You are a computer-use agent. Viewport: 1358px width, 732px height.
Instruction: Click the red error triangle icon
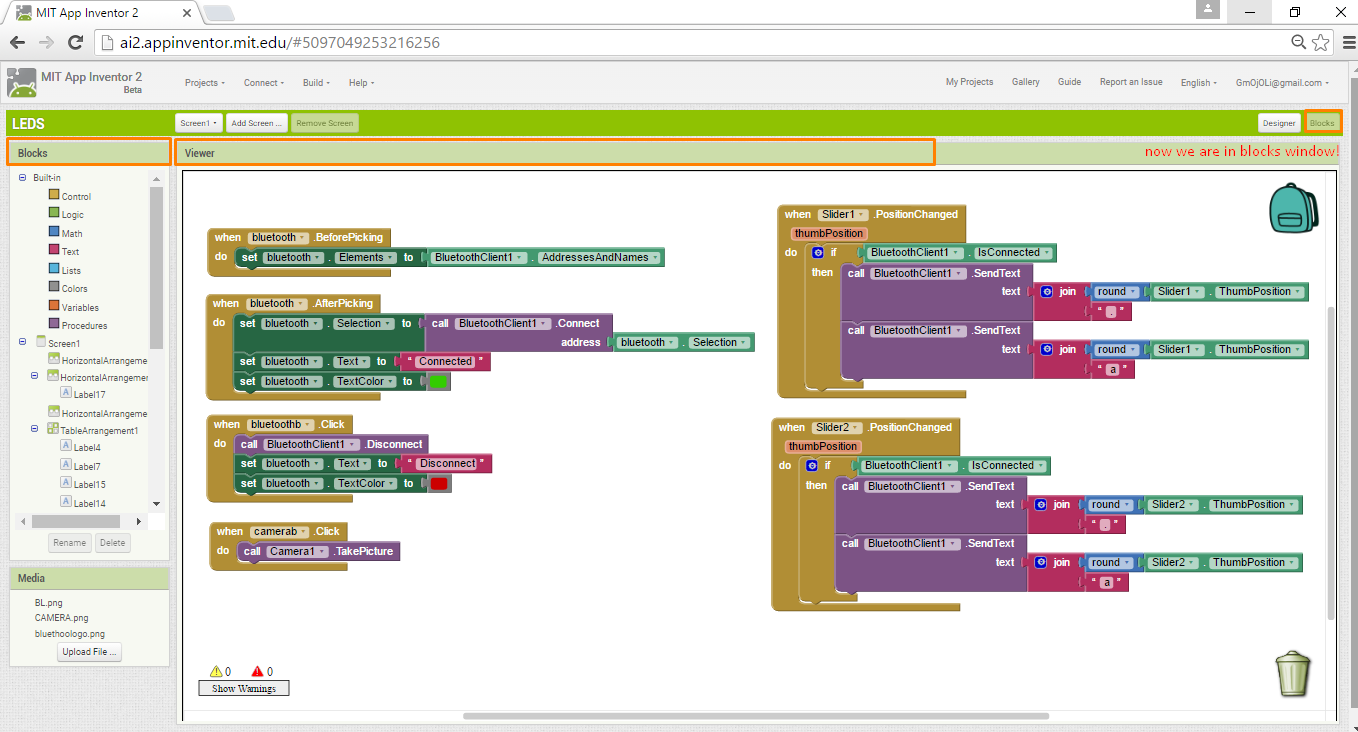pos(257,672)
